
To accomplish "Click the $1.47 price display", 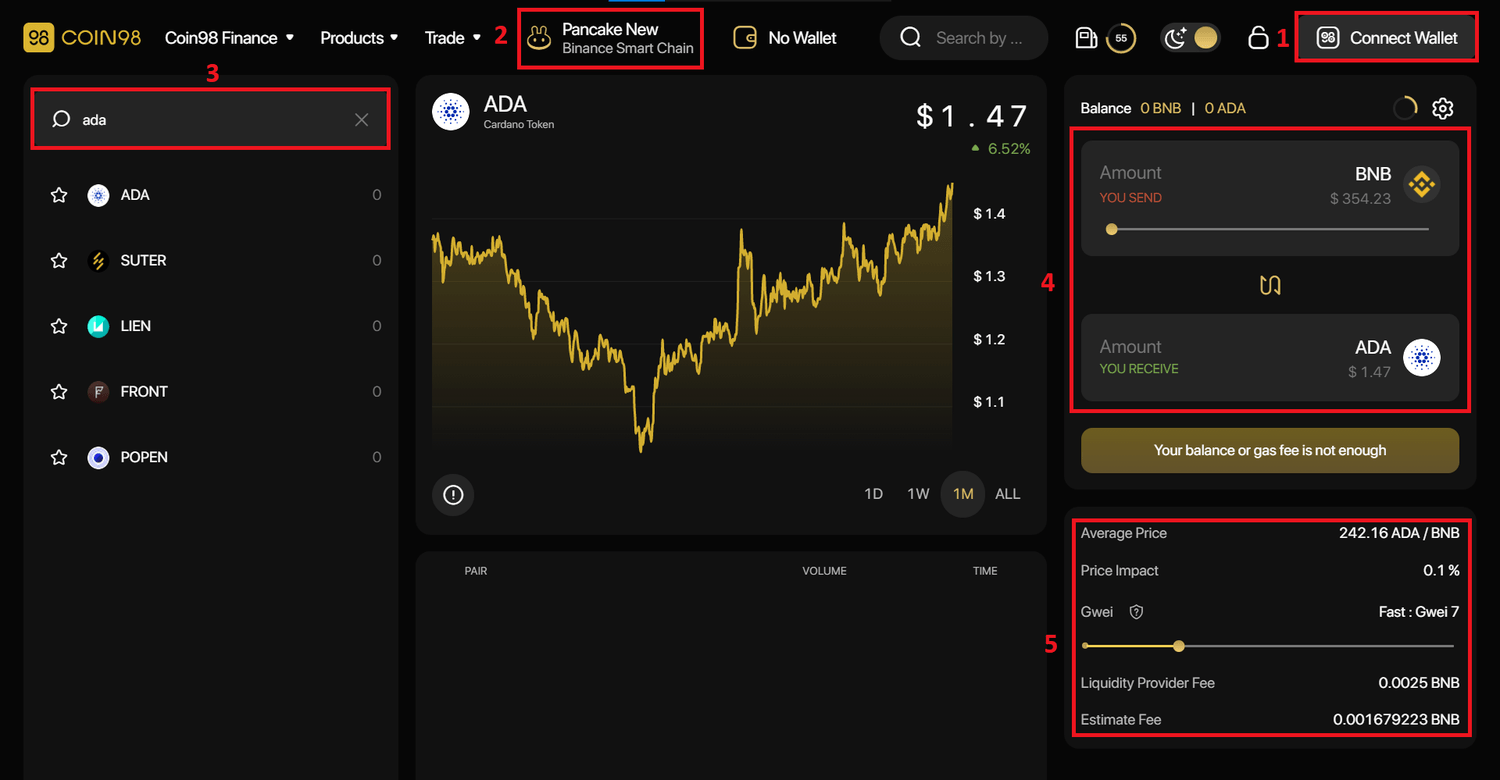I will tap(973, 116).
